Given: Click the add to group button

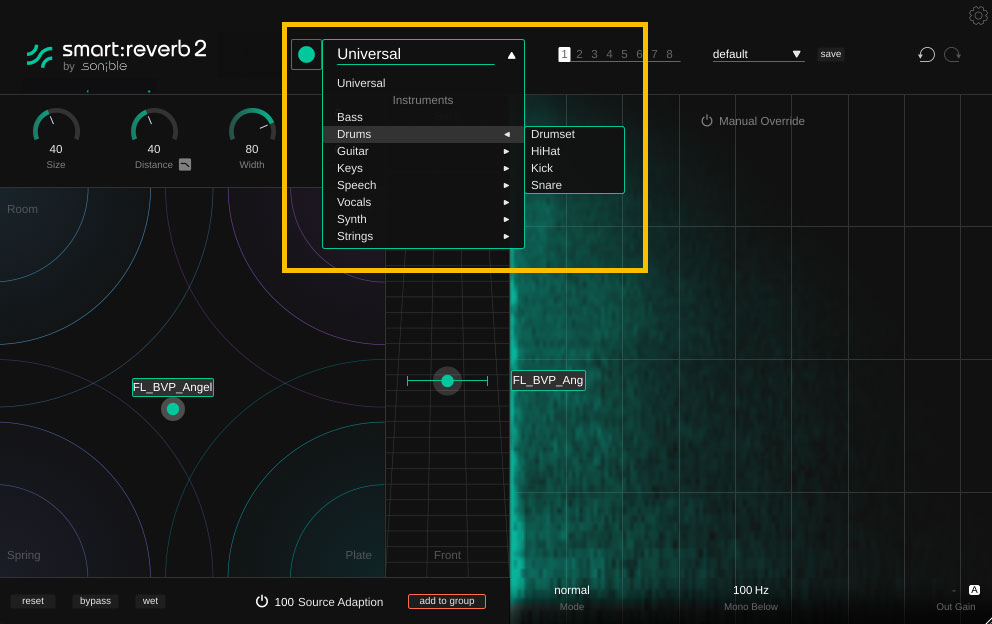Looking at the screenshot, I should (x=447, y=601).
